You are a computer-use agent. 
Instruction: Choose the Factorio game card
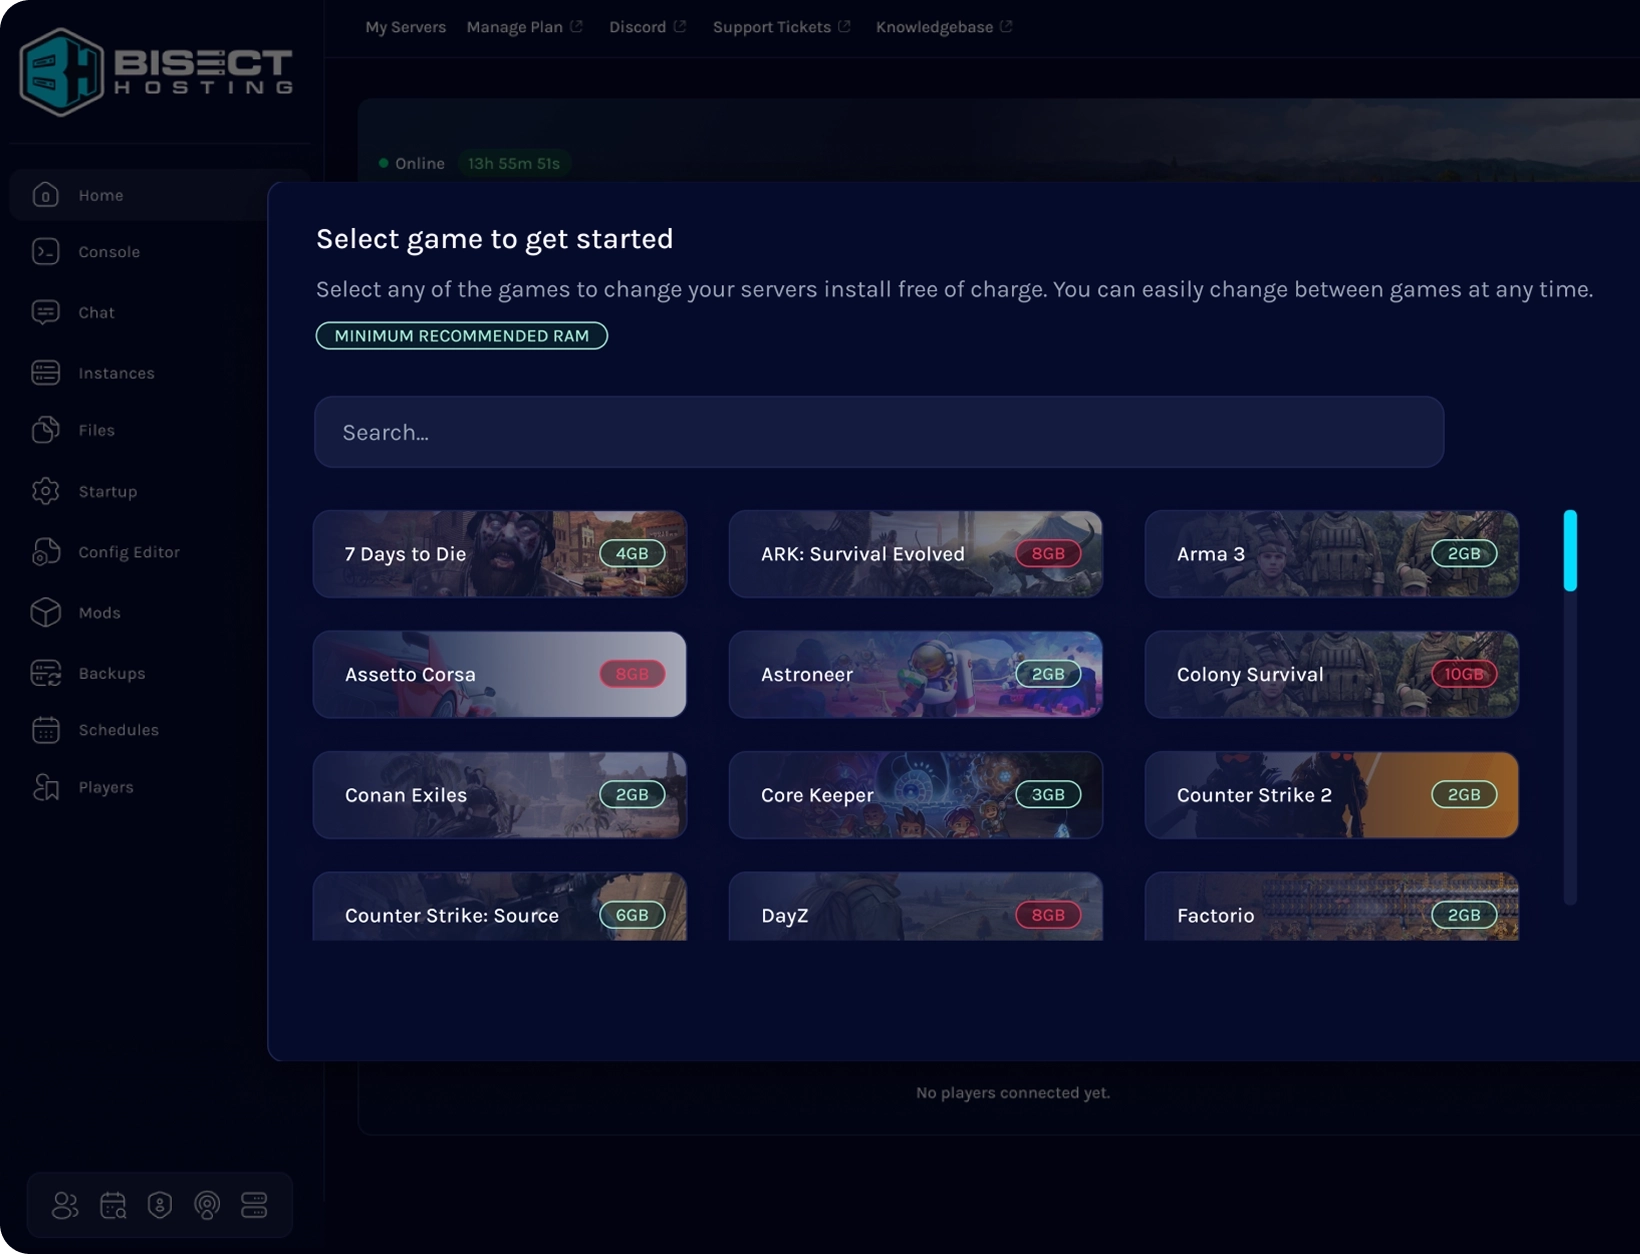pyautogui.click(x=1332, y=907)
